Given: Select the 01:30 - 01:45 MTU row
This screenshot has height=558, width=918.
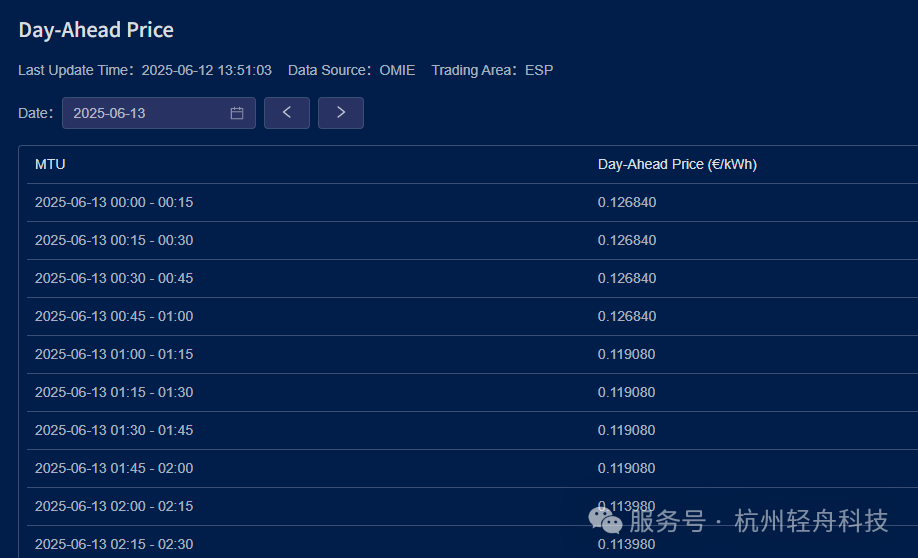Looking at the screenshot, I should pyautogui.click(x=114, y=430).
